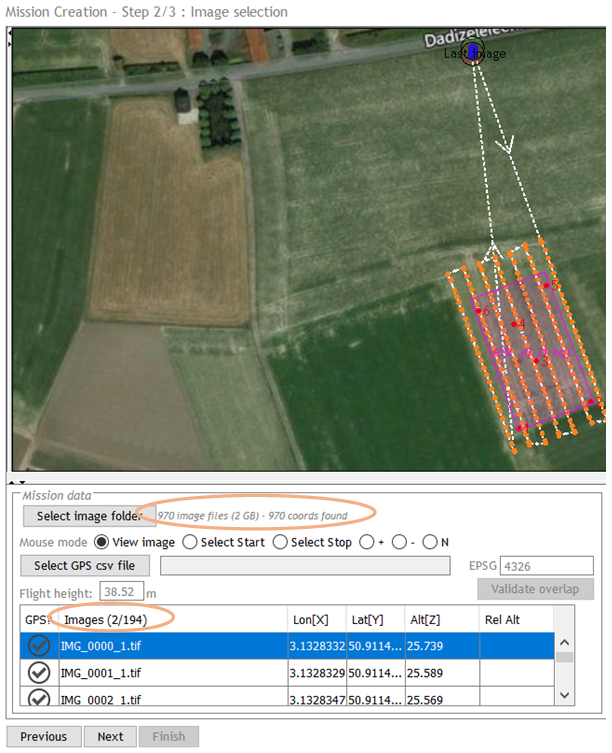Screen dimensions: 612x753
Task: Select the IMG_0001_1.tif row
Action: click(x=287, y=672)
